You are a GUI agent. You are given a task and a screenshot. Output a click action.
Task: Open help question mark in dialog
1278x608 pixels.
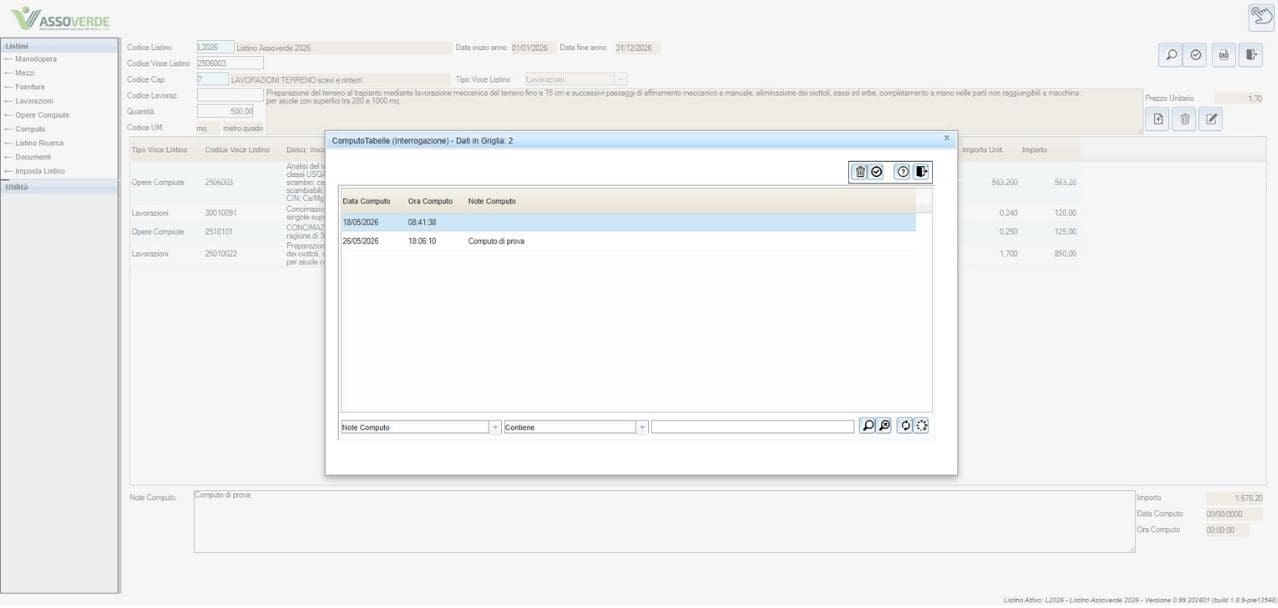pos(903,172)
